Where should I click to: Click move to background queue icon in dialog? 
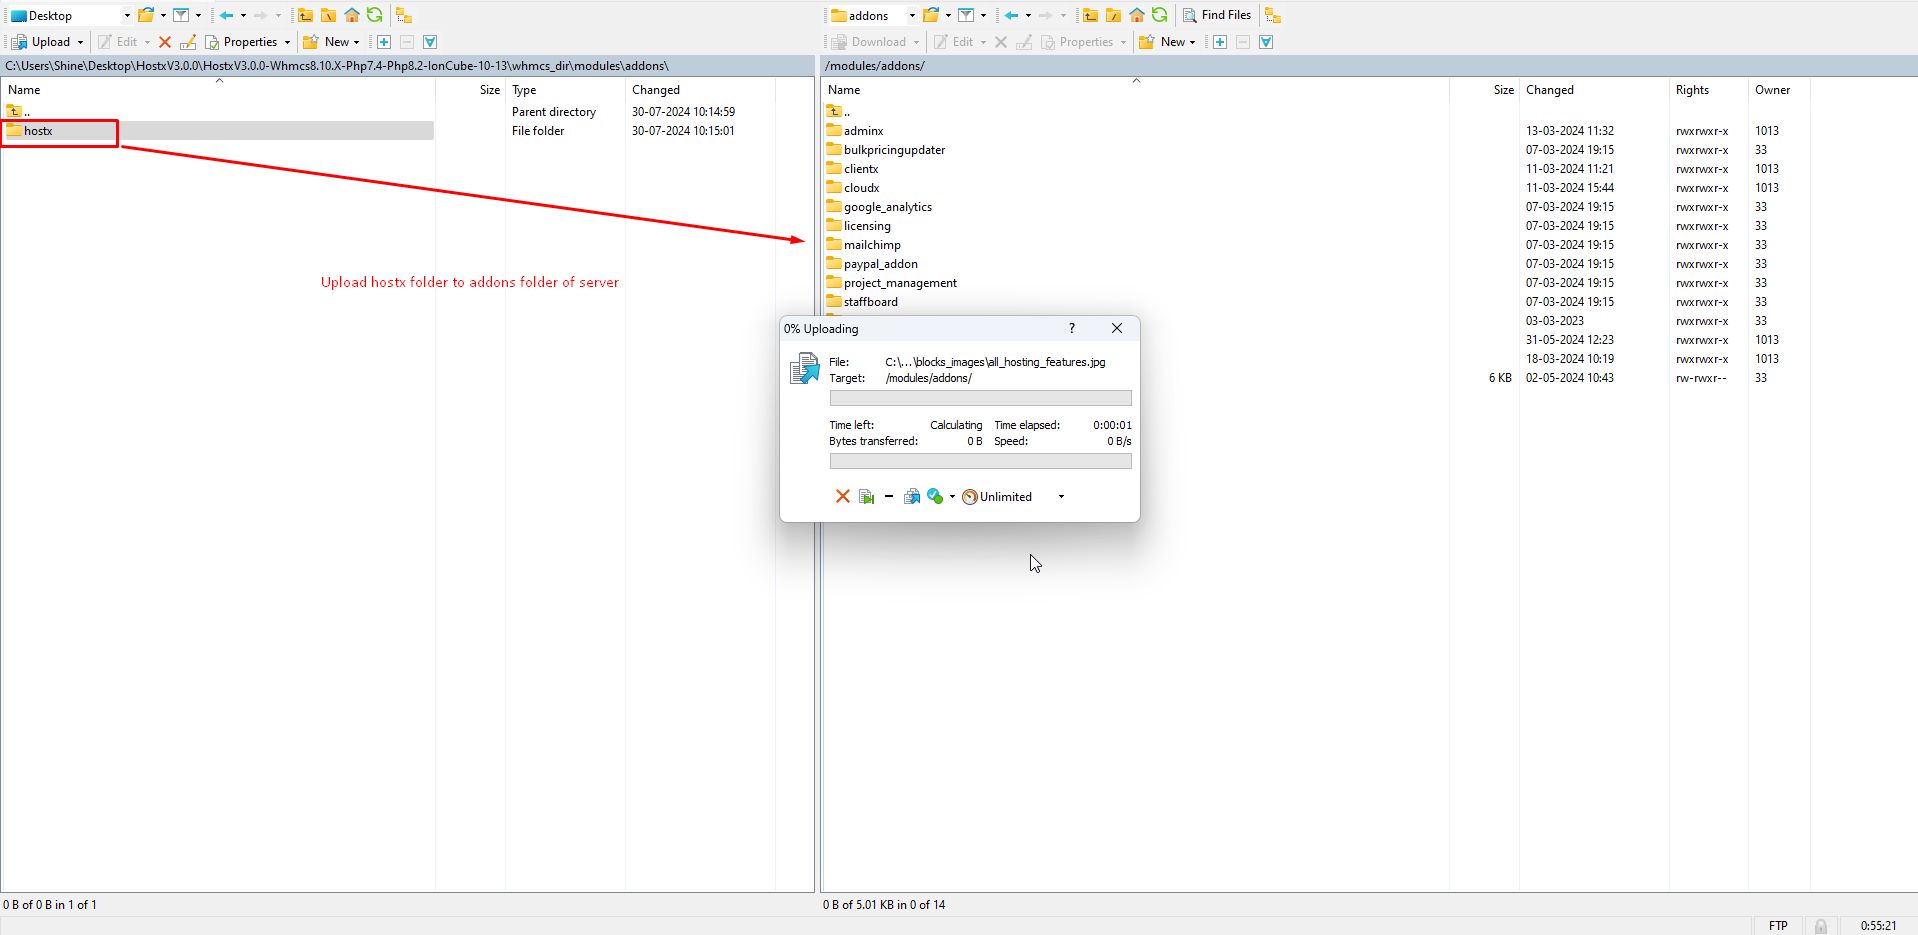pos(911,497)
